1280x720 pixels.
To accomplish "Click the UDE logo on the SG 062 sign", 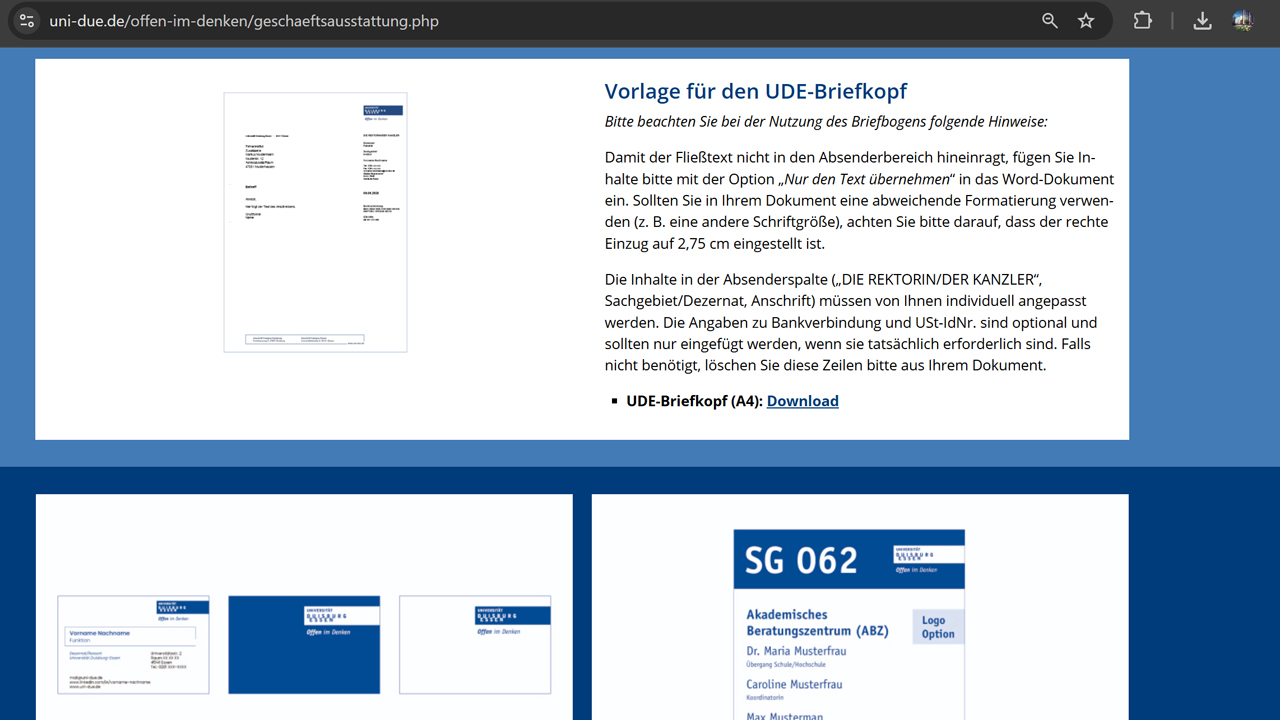I will point(929,560).
